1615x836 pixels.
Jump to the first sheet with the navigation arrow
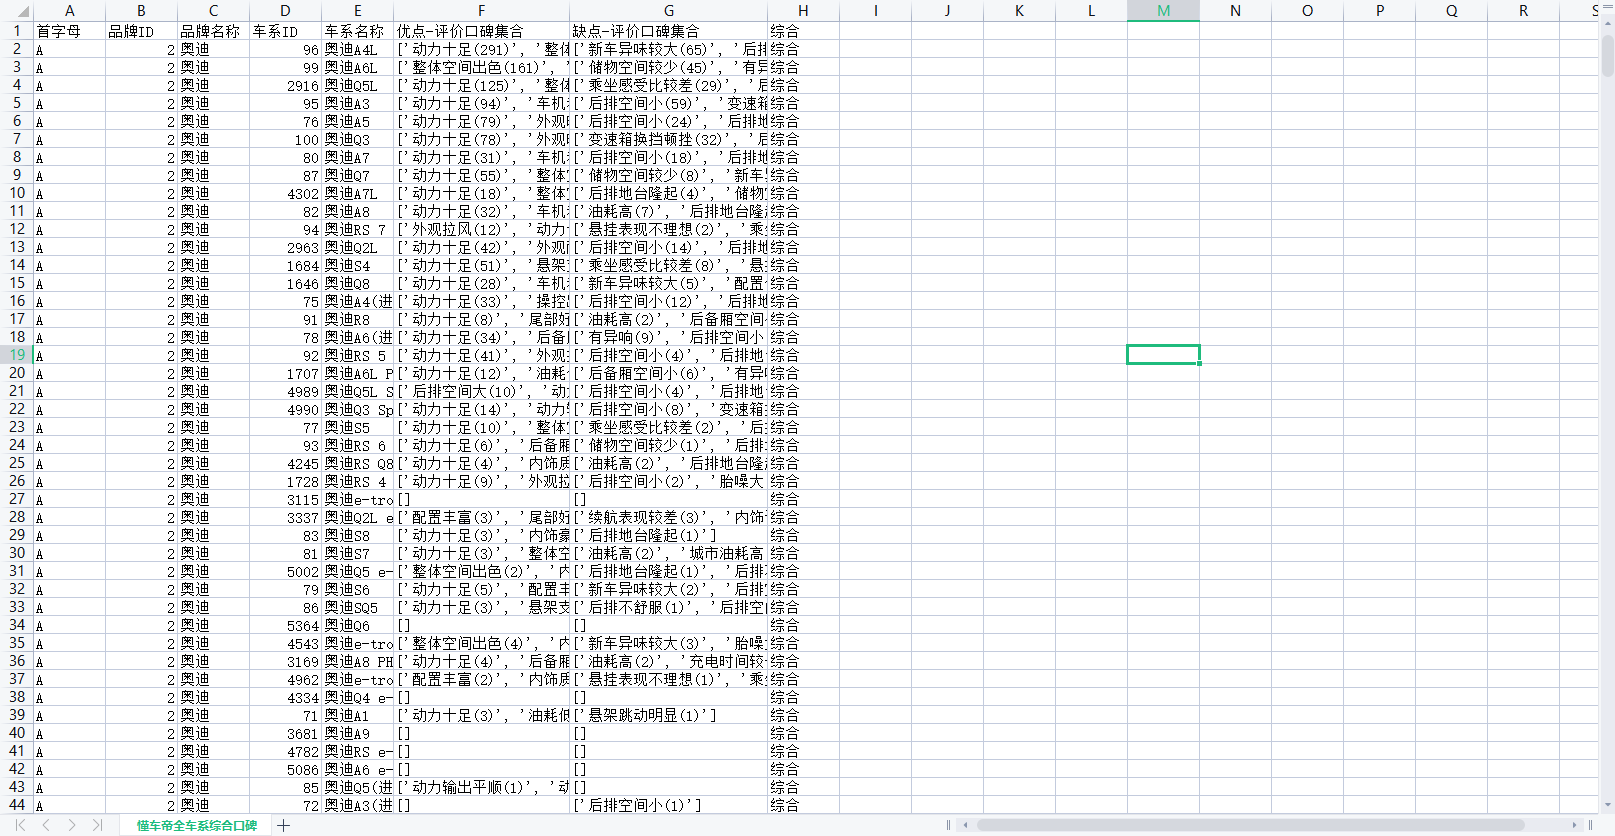coord(20,825)
